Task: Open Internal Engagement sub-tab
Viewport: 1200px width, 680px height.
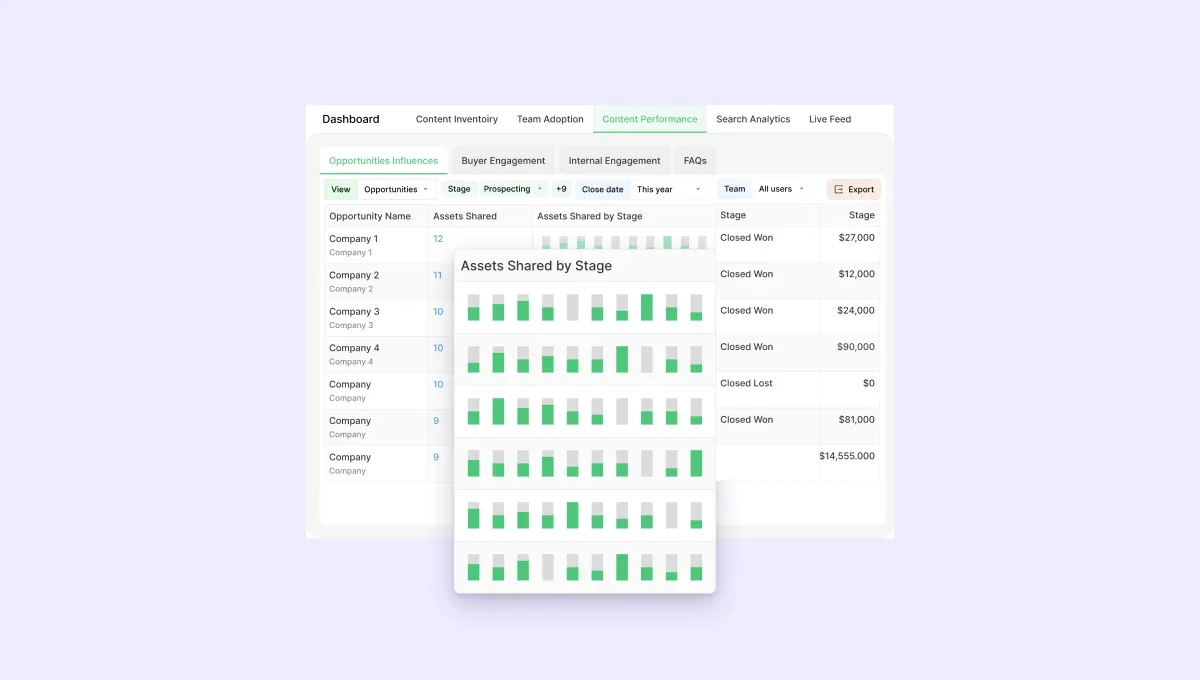Action: click(x=615, y=160)
